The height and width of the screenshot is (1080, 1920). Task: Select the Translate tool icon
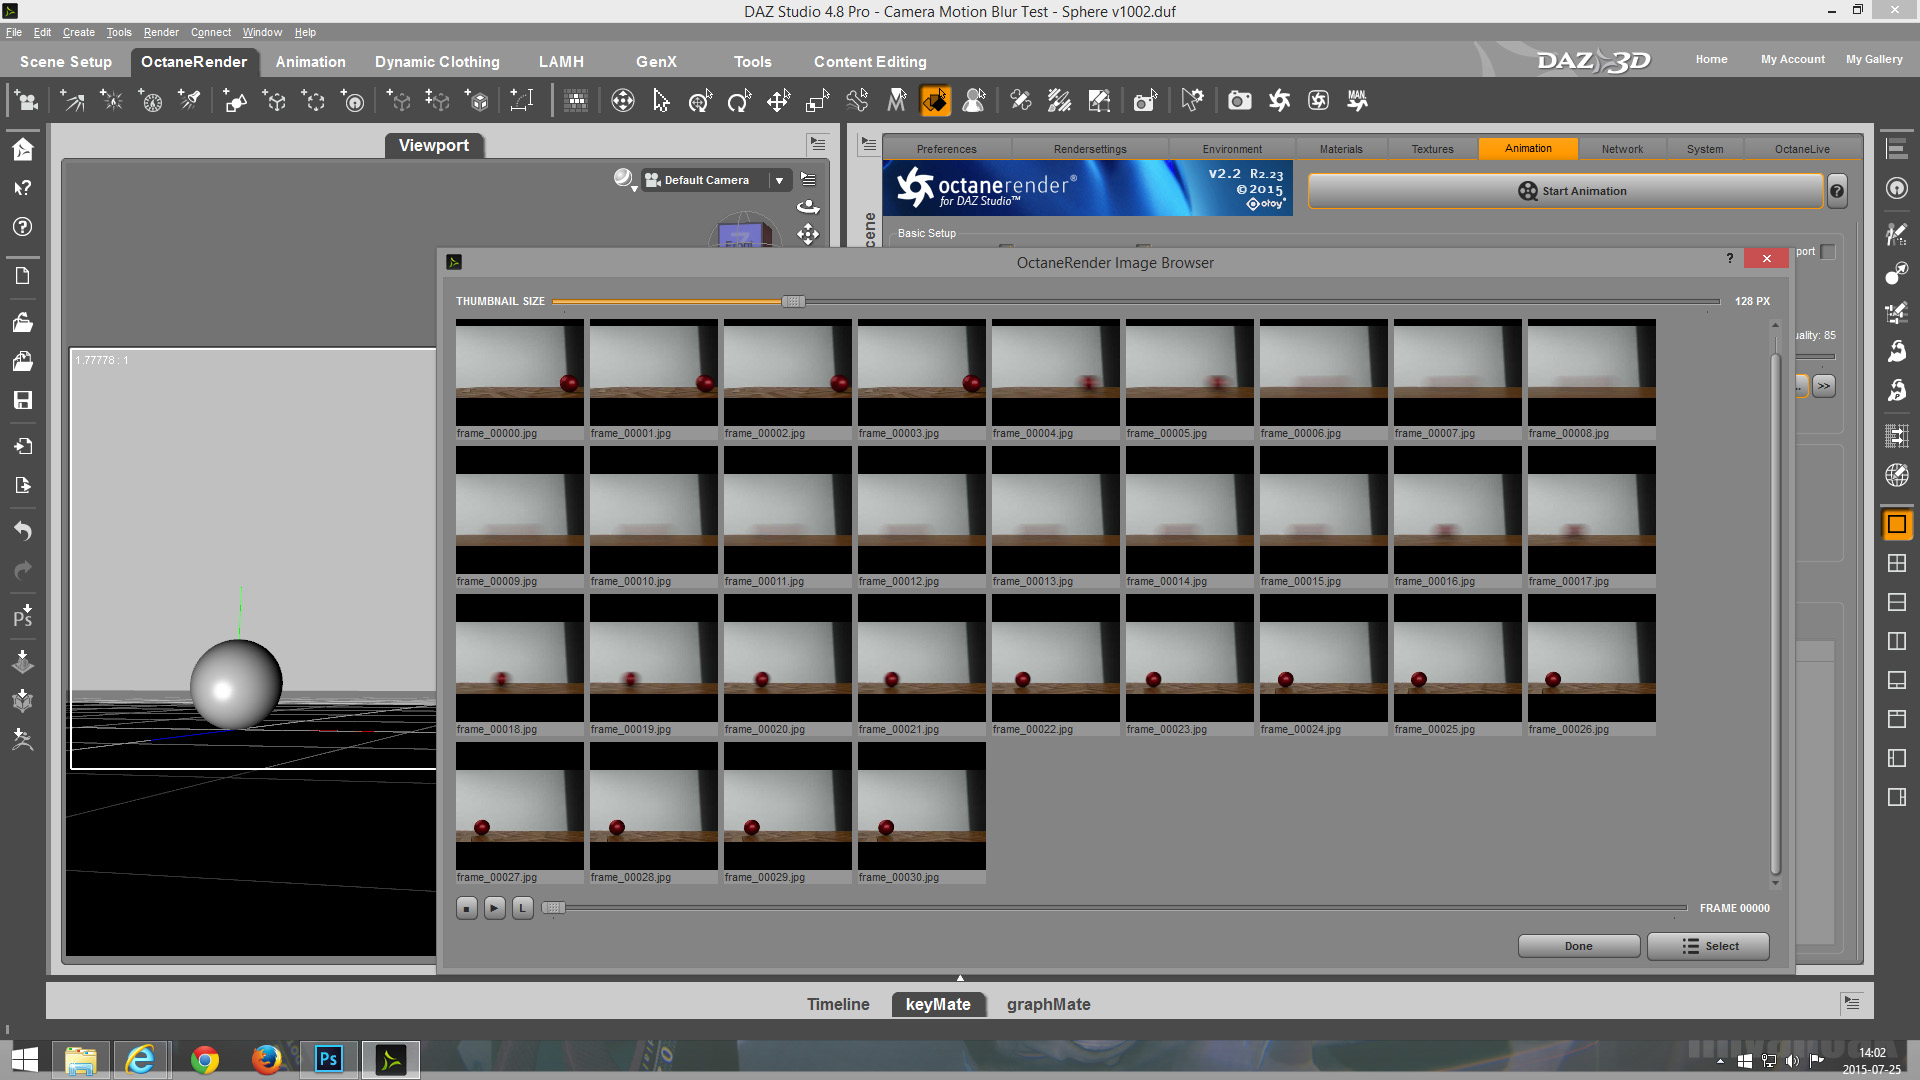[x=778, y=101]
